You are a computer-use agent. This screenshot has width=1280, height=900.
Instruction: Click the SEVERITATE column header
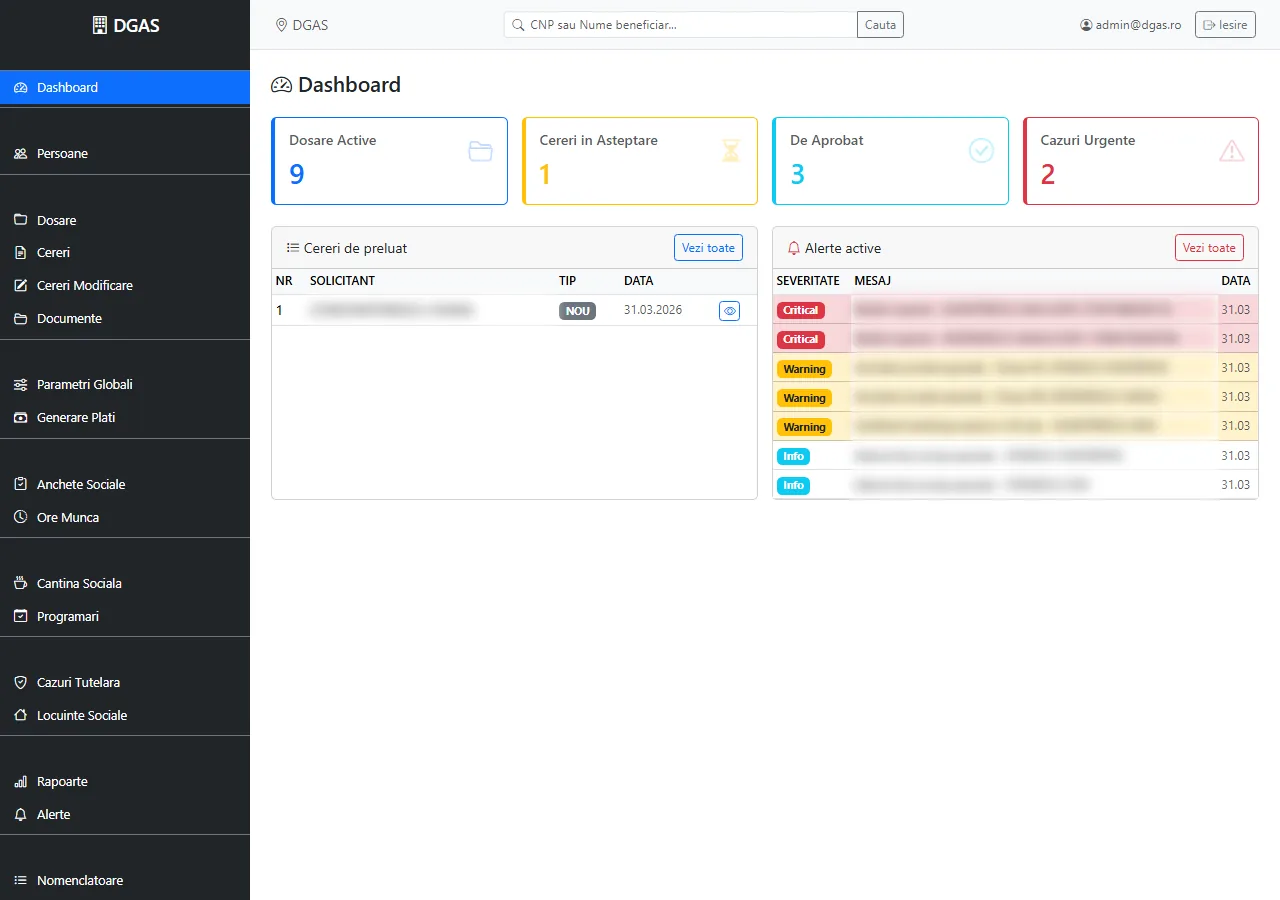point(808,281)
